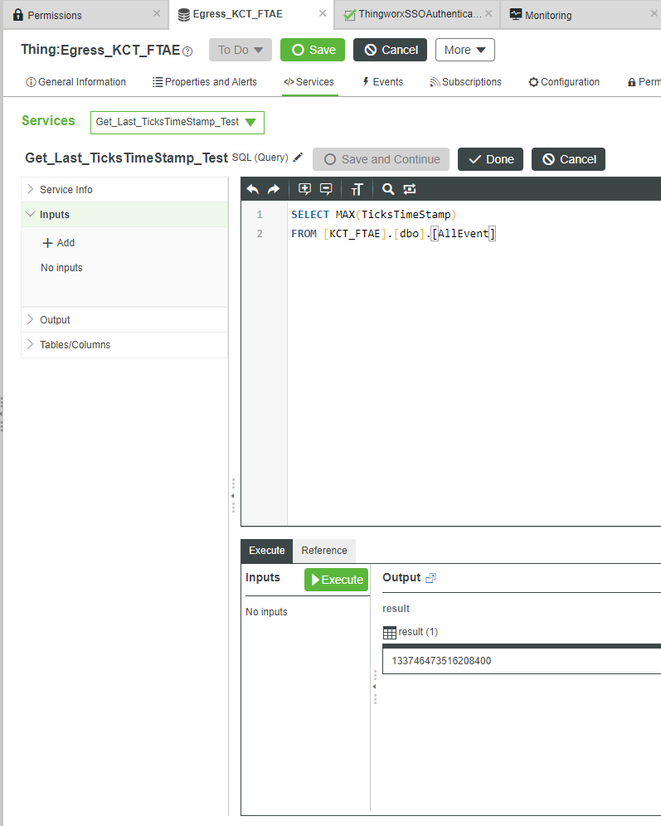661x826 pixels.
Task: Click the Done button
Action: [x=490, y=159]
